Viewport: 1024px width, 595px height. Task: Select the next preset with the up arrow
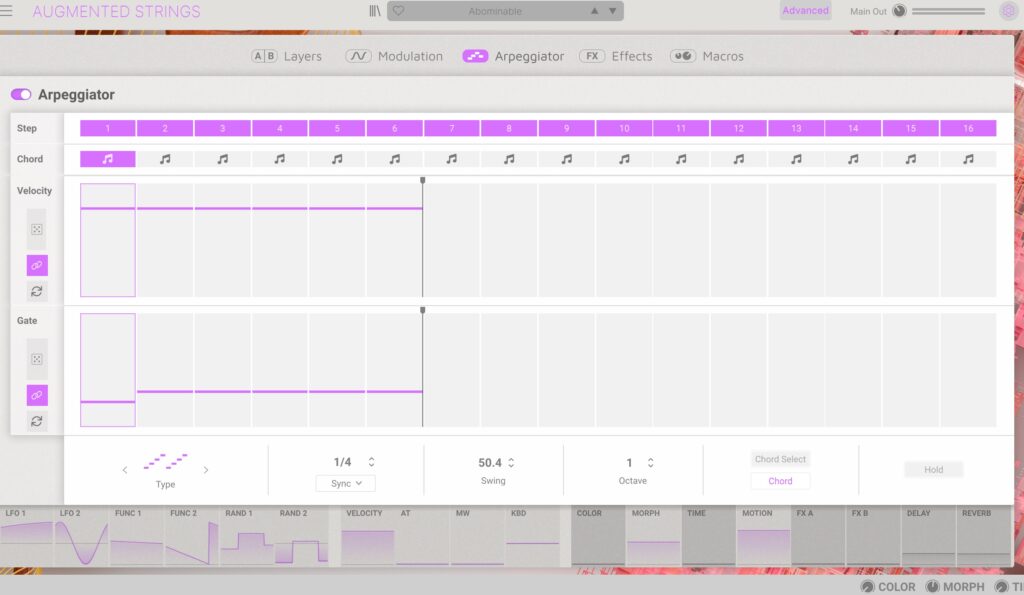(595, 11)
